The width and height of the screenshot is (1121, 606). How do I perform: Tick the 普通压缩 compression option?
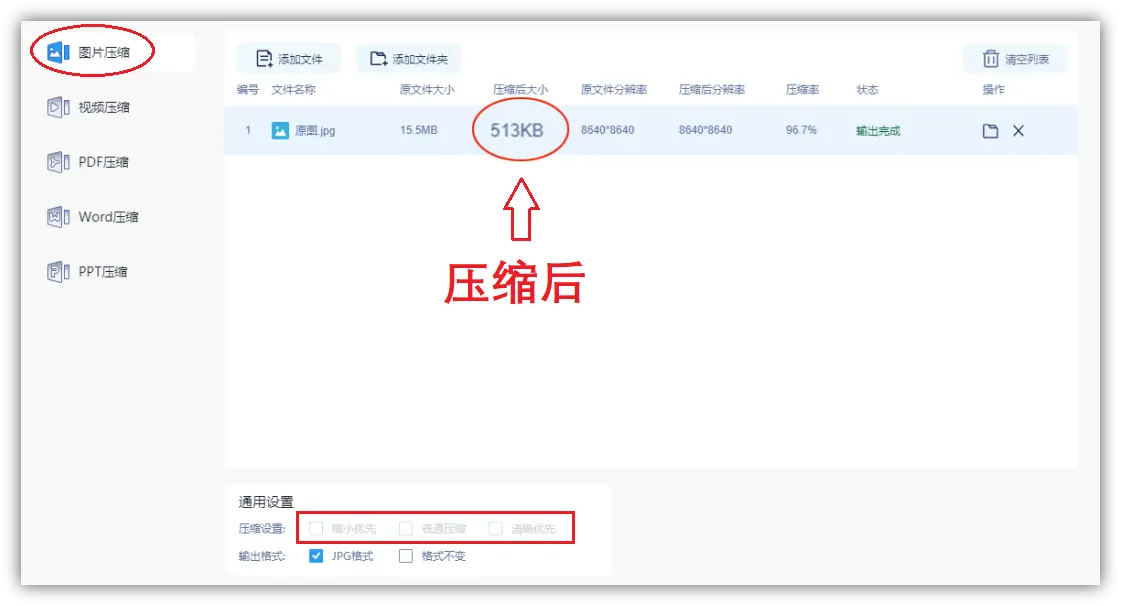406,528
